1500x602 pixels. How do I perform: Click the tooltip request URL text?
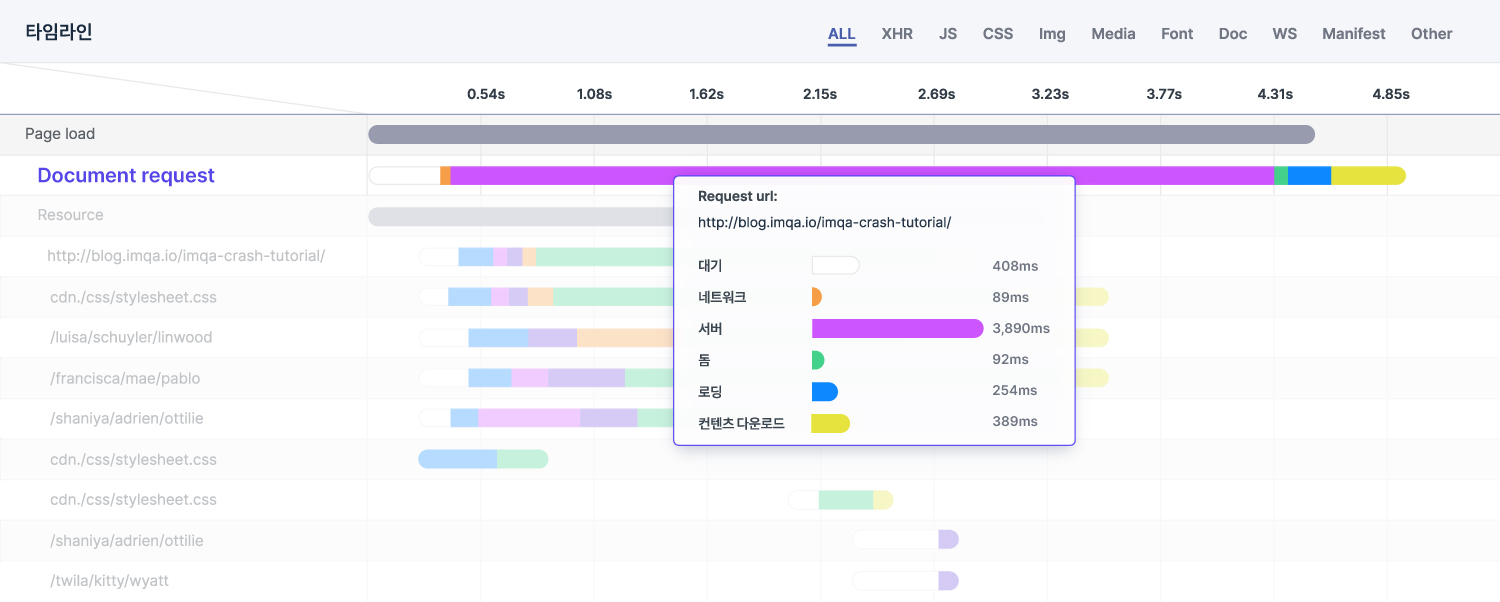[x=824, y=222]
